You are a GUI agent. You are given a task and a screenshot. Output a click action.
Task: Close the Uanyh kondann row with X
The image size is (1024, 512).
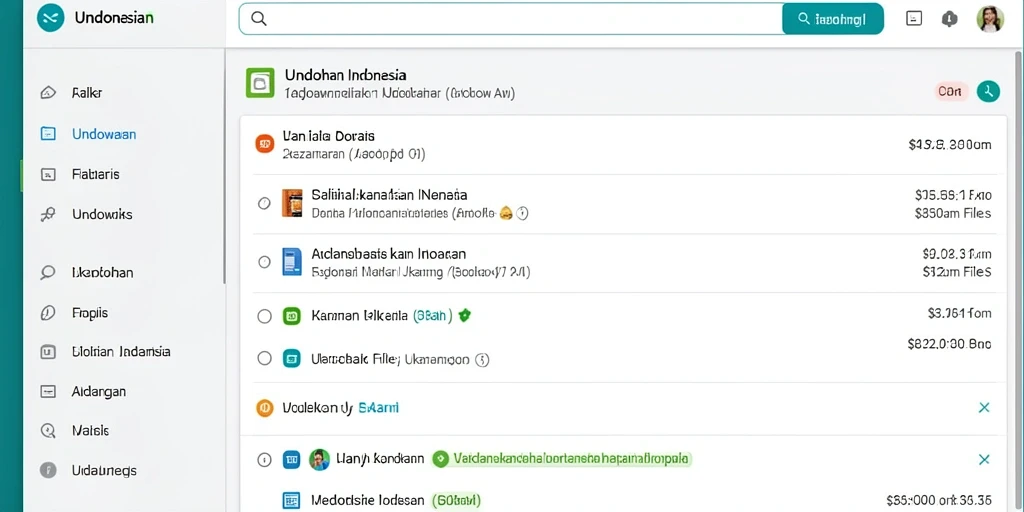coord(984,459)
